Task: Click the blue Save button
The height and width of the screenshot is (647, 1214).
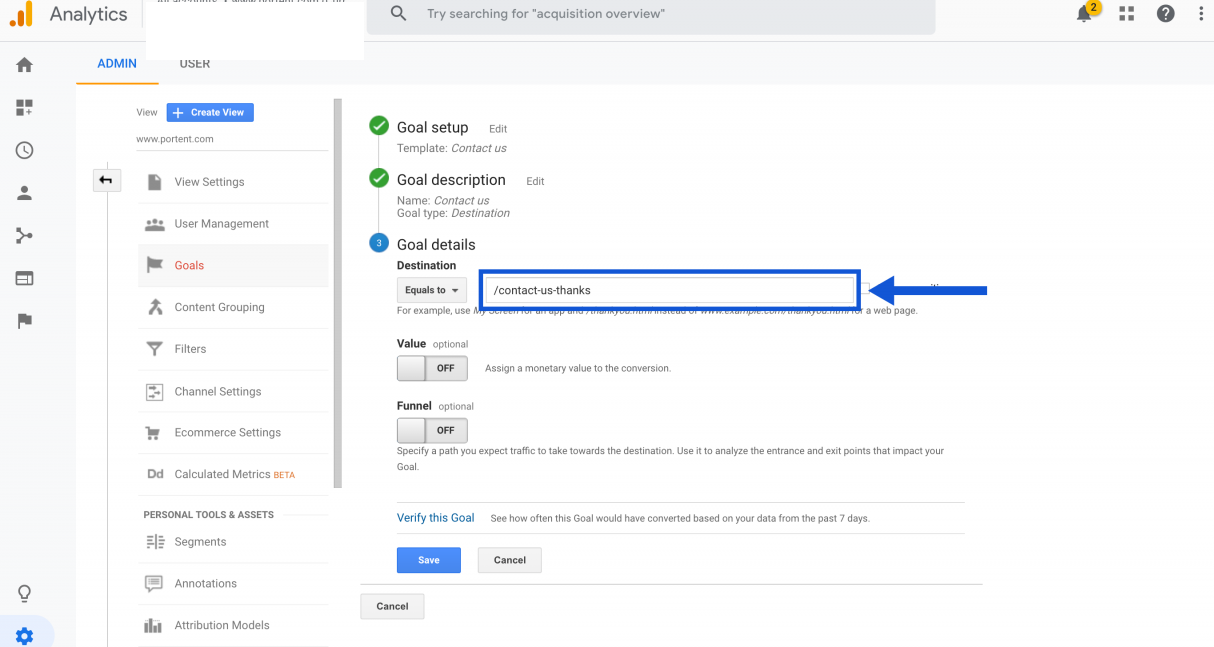Action: coord(428,560)
